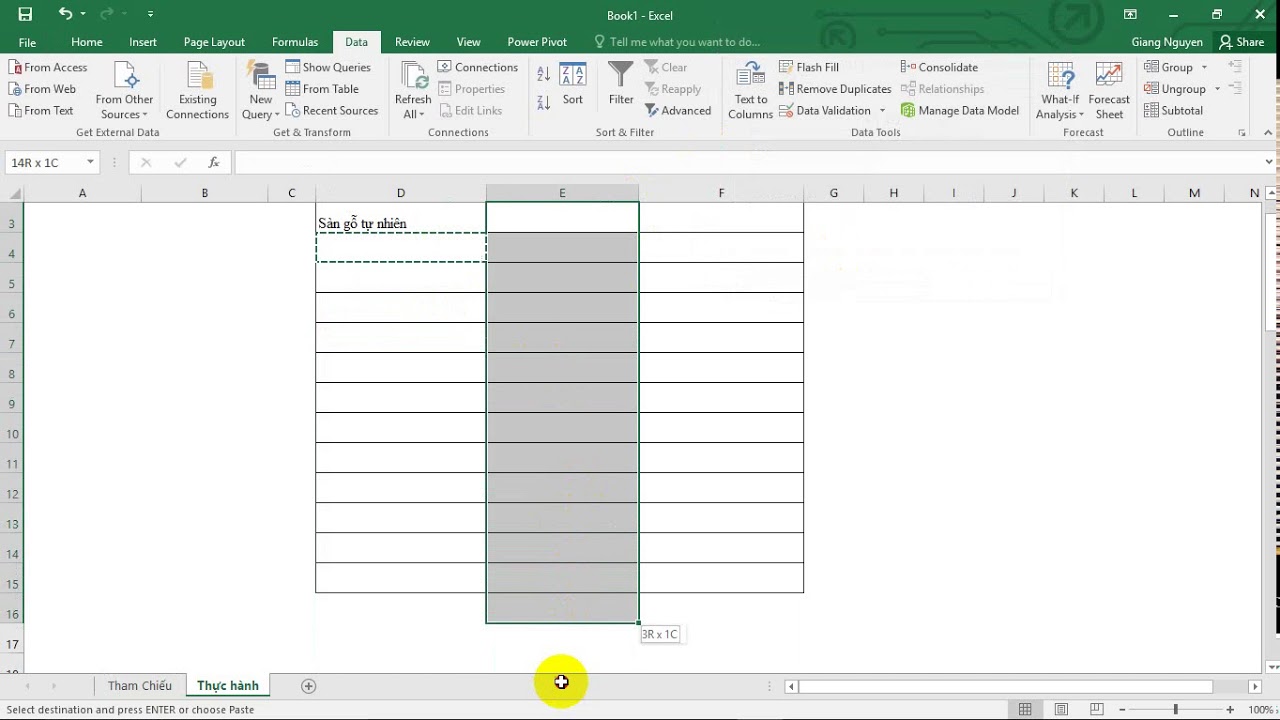Click the Giang Nguyen account name
Viewport: 1280px width, 720px height.
(x=1167, y=42)
